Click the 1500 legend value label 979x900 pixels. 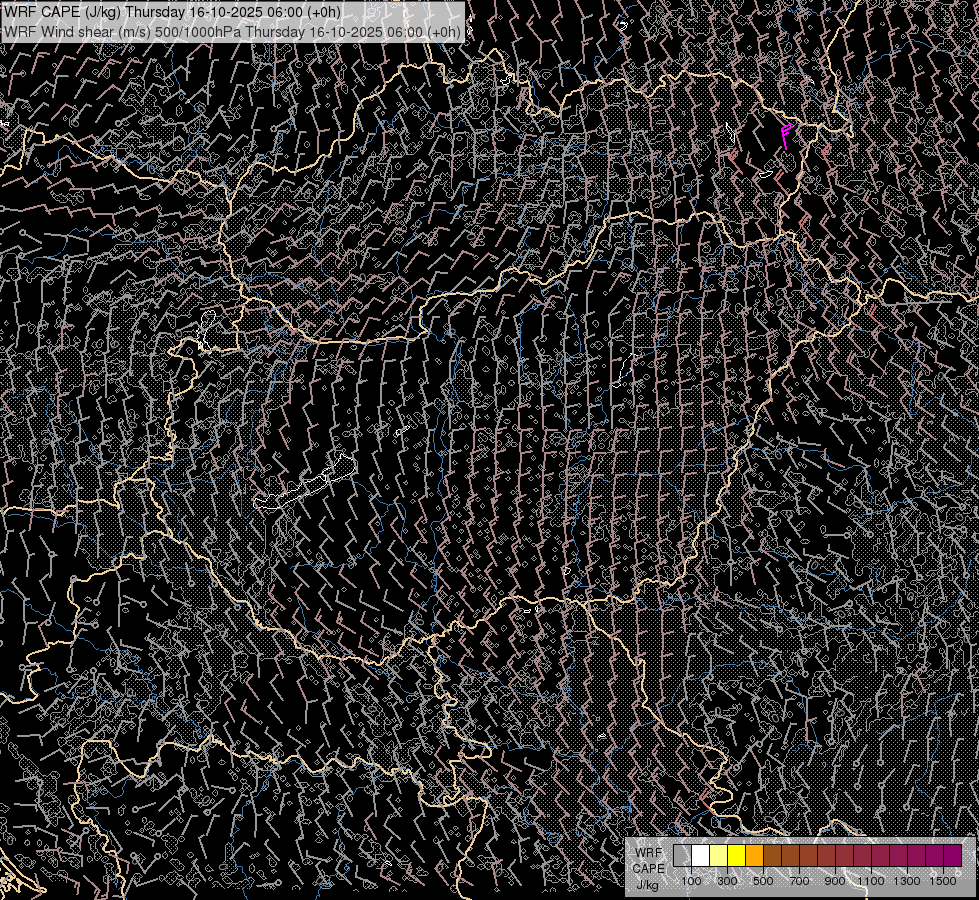pyautogui.click(x=943, y=881)
